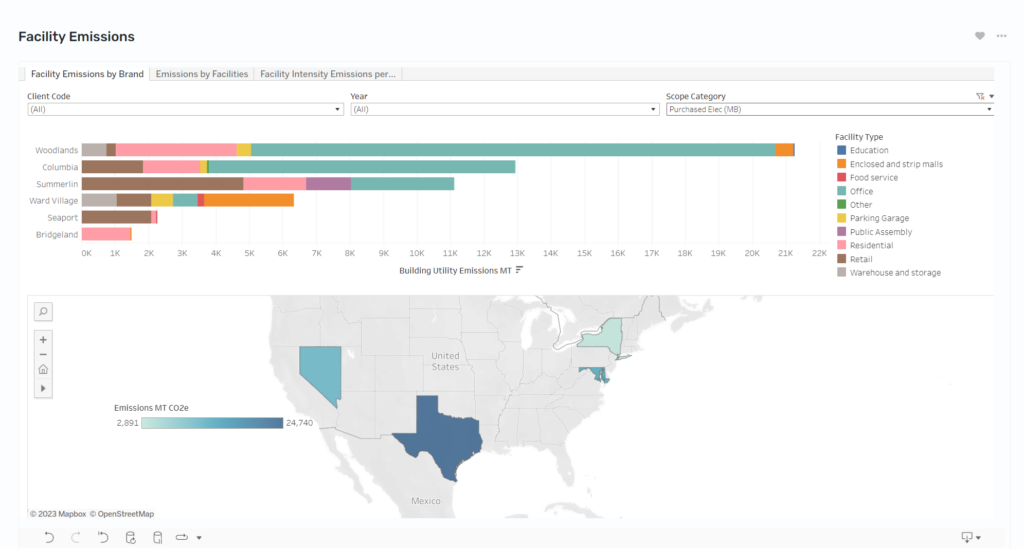The width and height of the screenshot is (1024, 549).
Task: Open the Year filter dropdown
Action: pos(505,109)
